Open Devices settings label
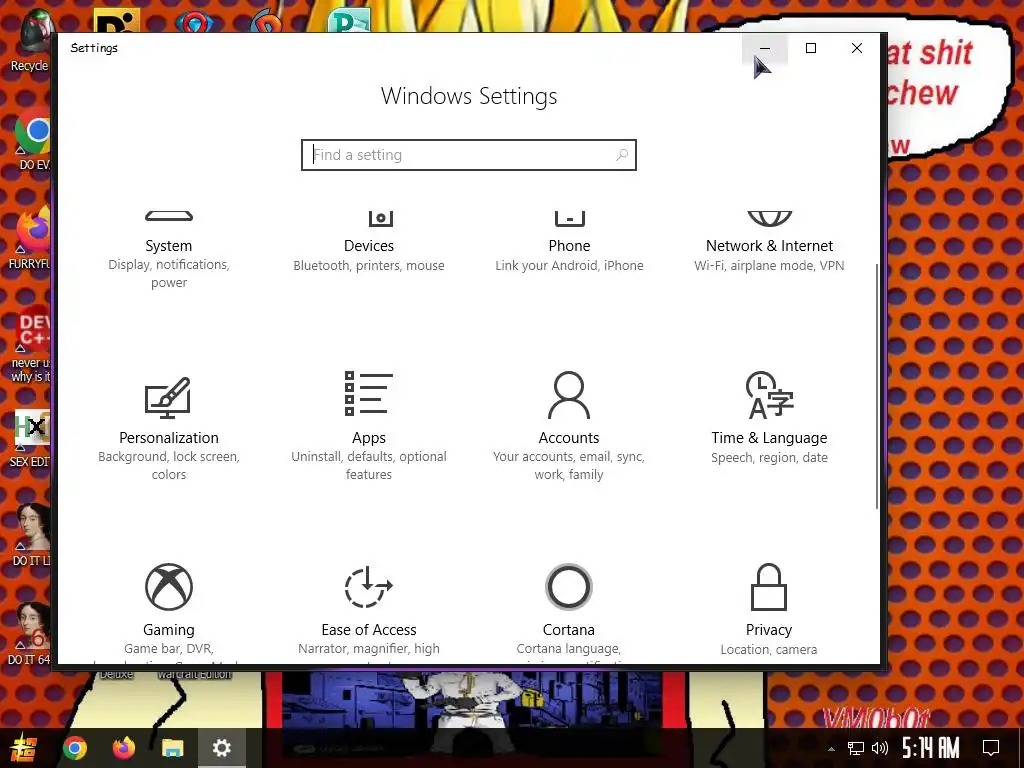Viewport: 1024px width, 768px height. (368, 246)
